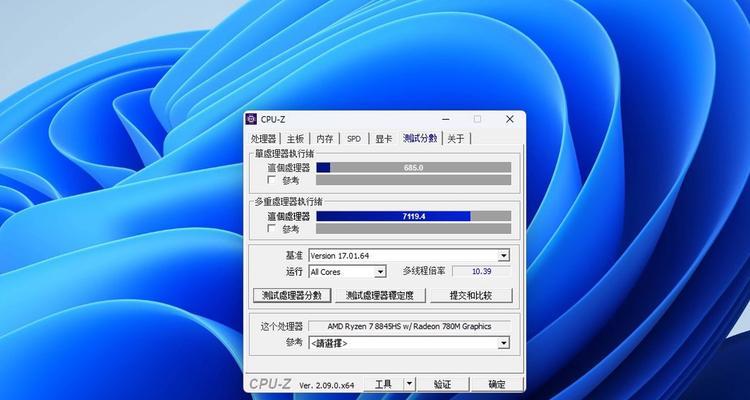Click the 測試處理器穩定度 button
750x400 pixels.
380,295
